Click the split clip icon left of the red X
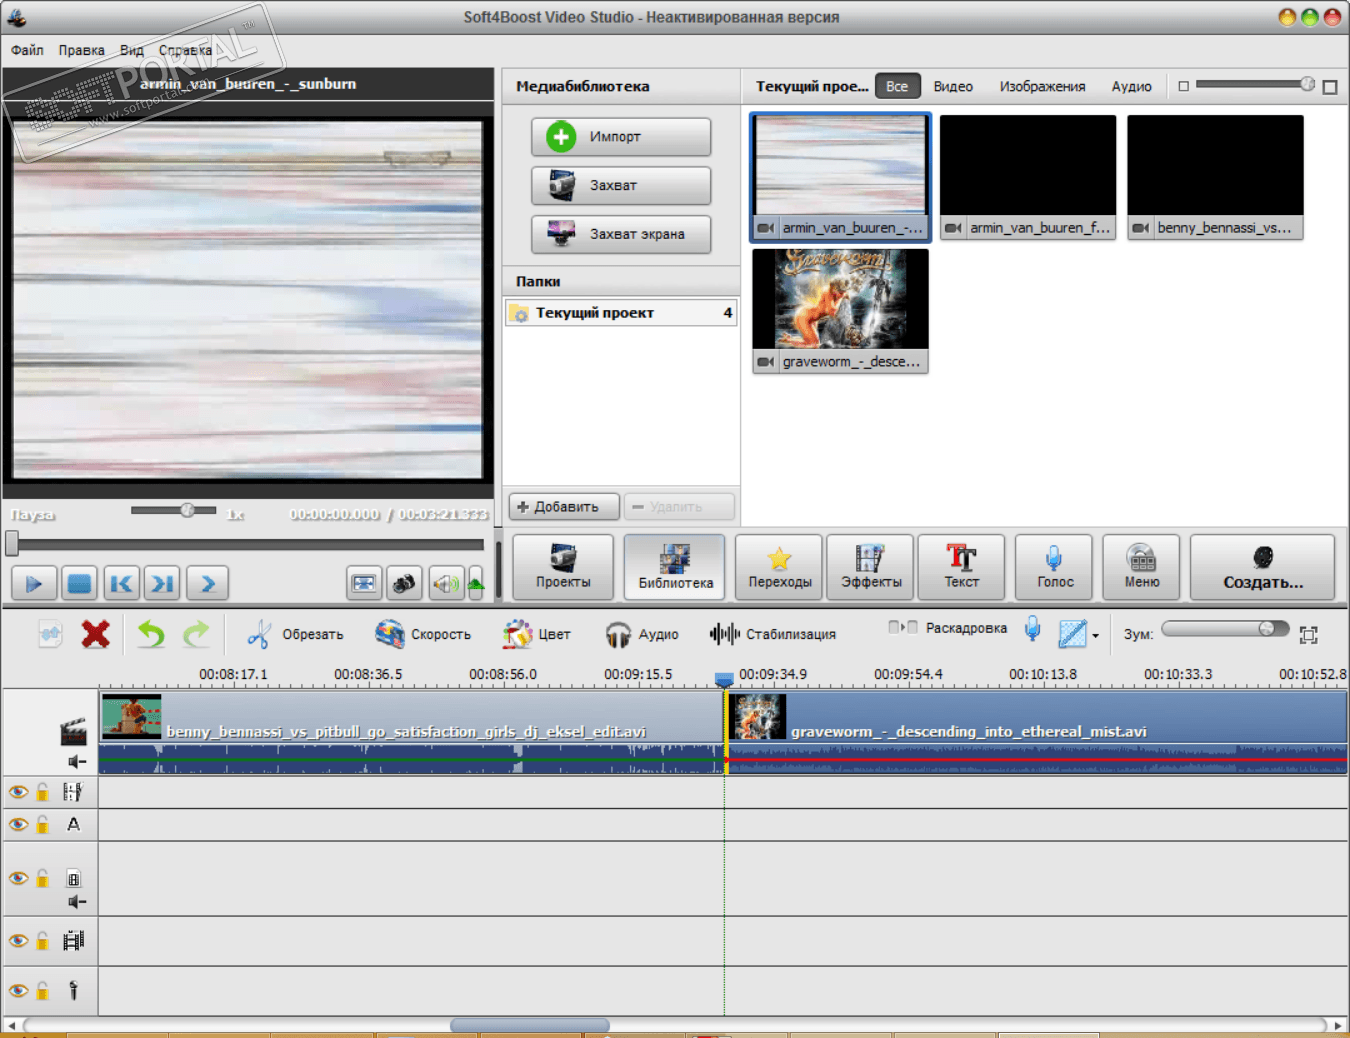The image size is (1350, 1038). click(50, 633)
